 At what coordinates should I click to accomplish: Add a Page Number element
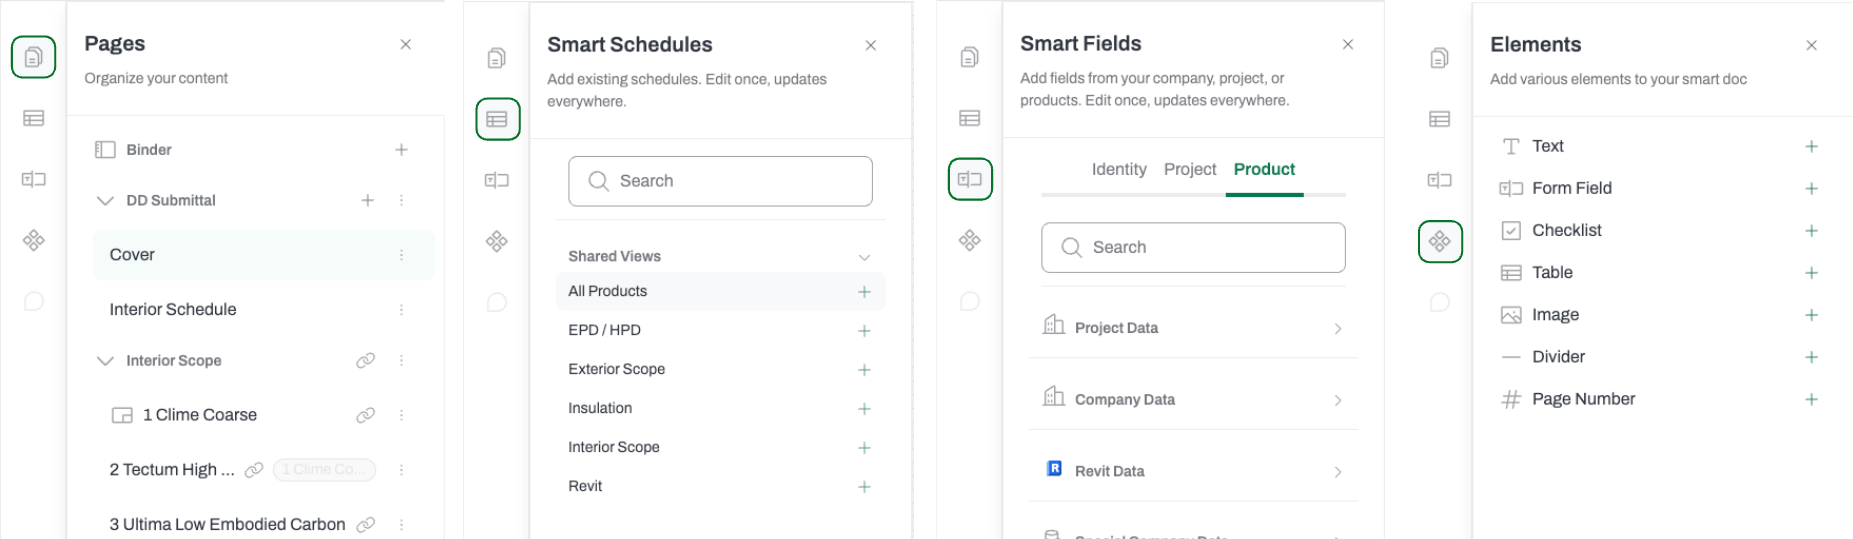(x=1811, y=399)
